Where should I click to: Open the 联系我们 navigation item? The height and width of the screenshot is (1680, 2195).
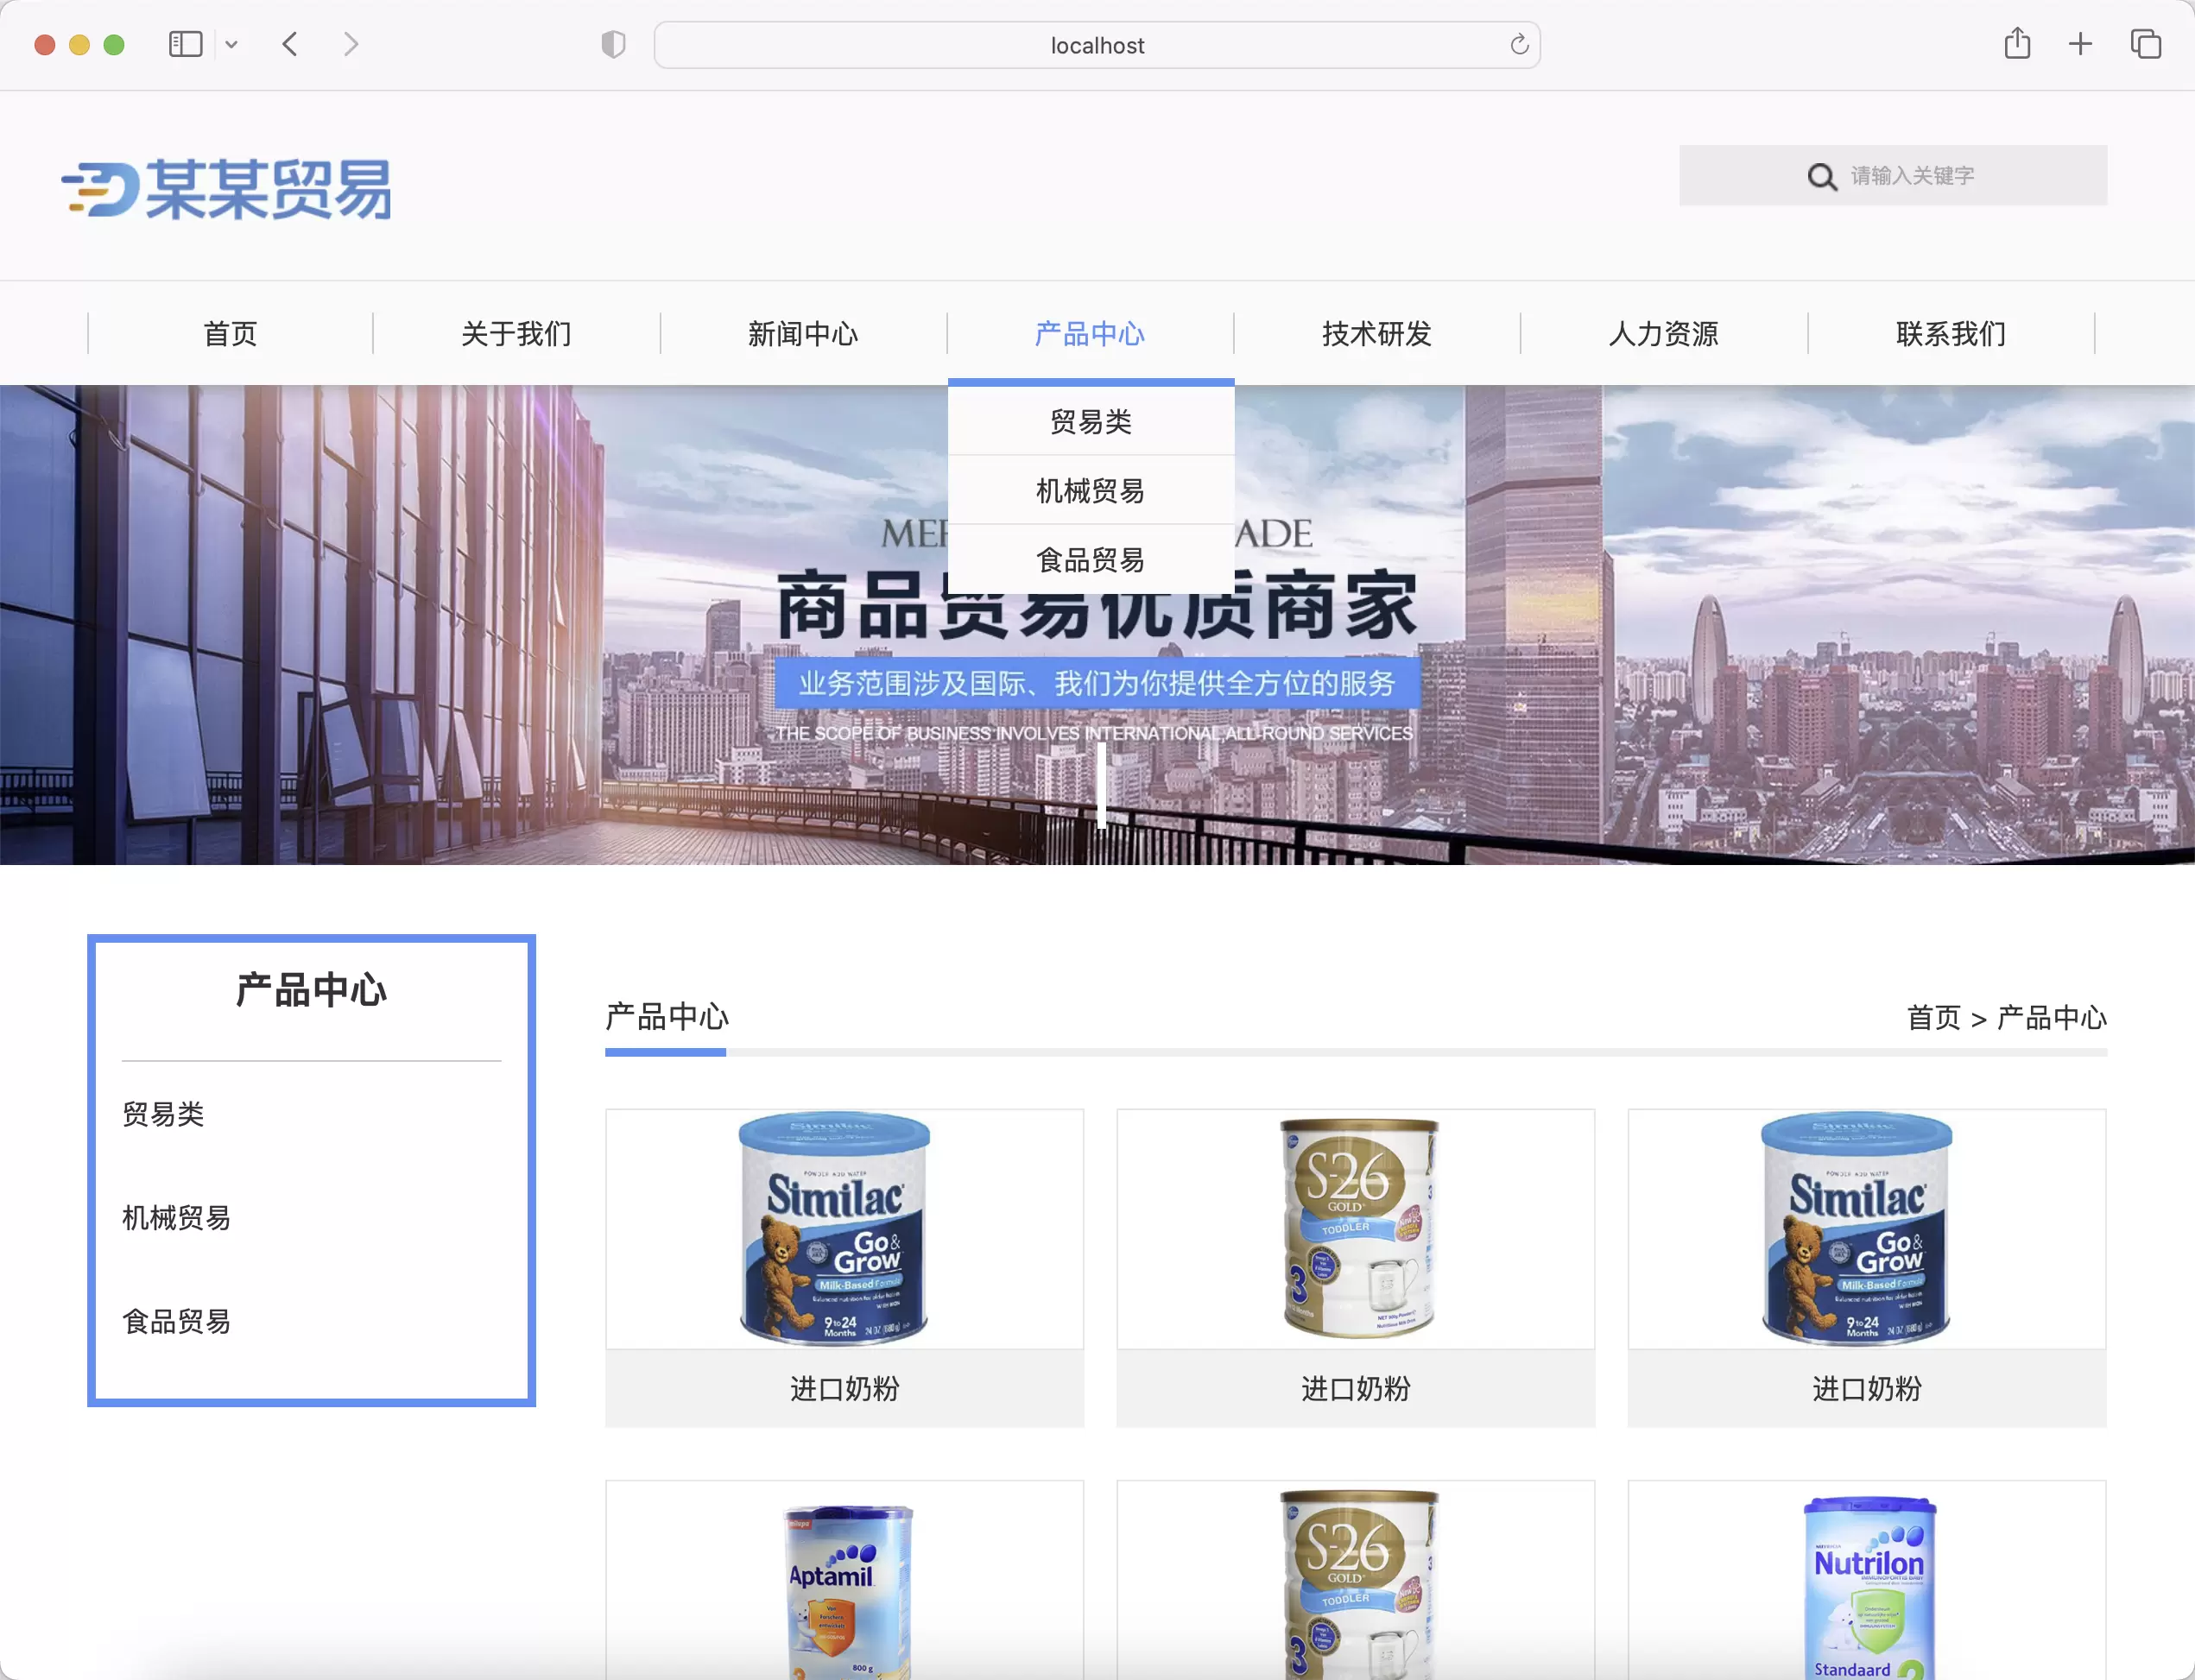[x=1951, y=333]
